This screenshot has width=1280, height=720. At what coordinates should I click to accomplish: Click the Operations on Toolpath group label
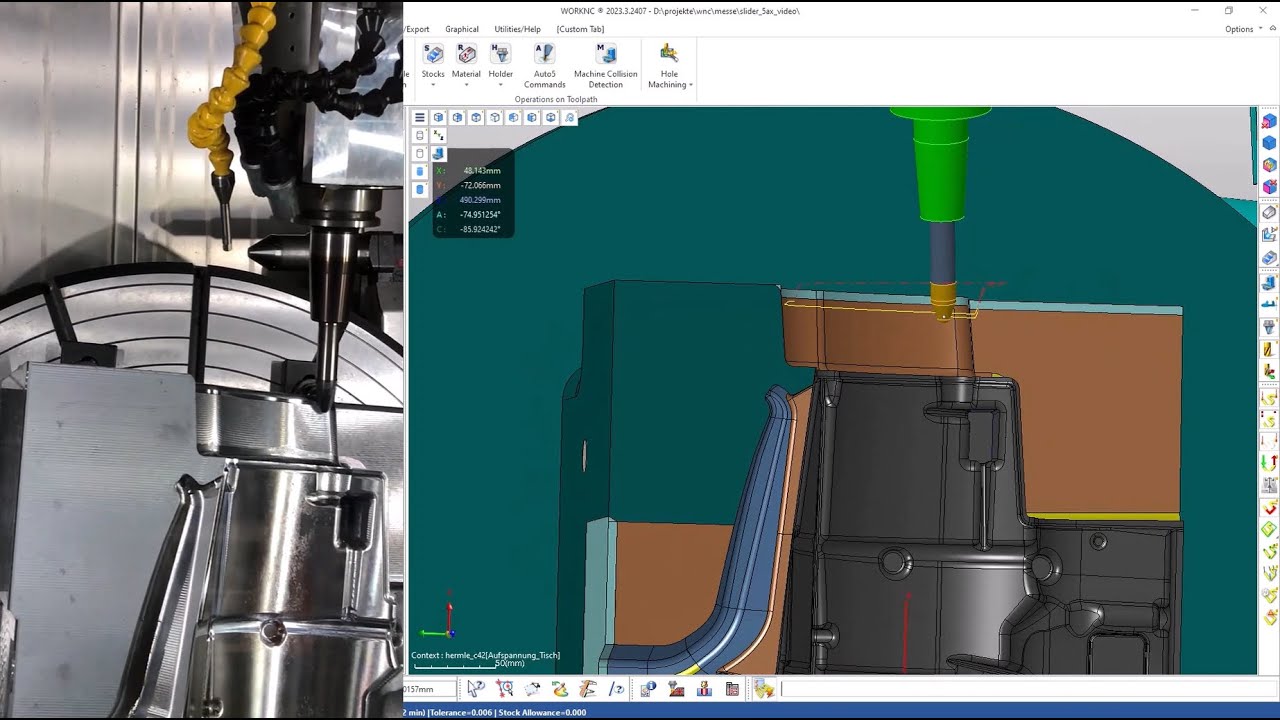coord(556,99)
